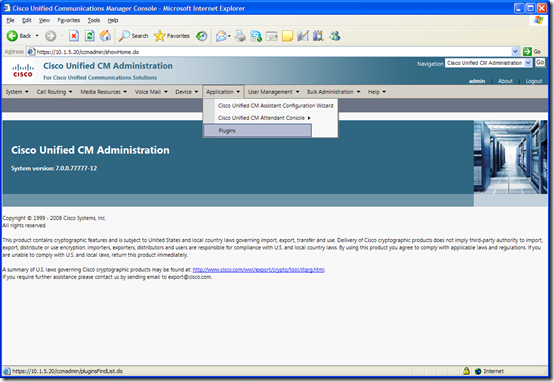This screenshot has width=554, height=382.
Task: Click the System version 7.0.0.77777-12 text
Action: tap(54, 168)
